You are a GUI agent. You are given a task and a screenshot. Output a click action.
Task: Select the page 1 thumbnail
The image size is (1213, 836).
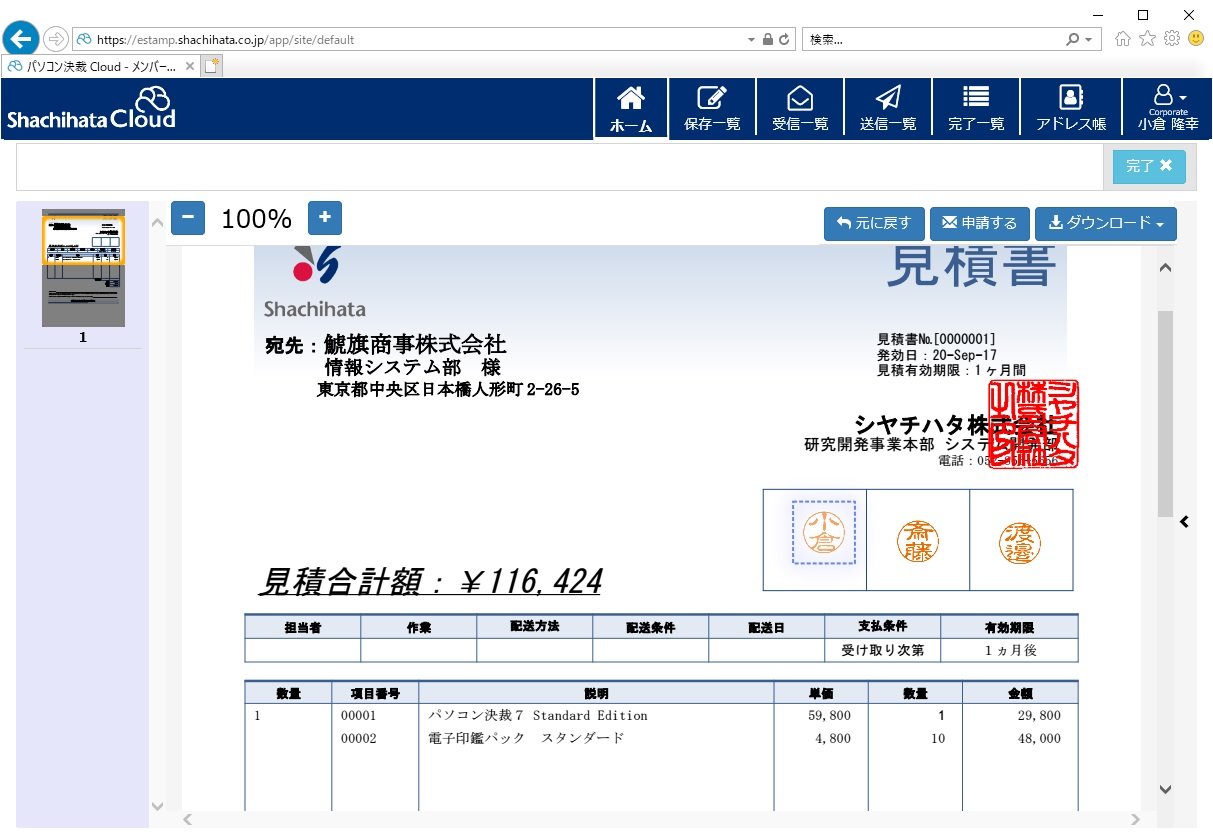tap(83, 268)
